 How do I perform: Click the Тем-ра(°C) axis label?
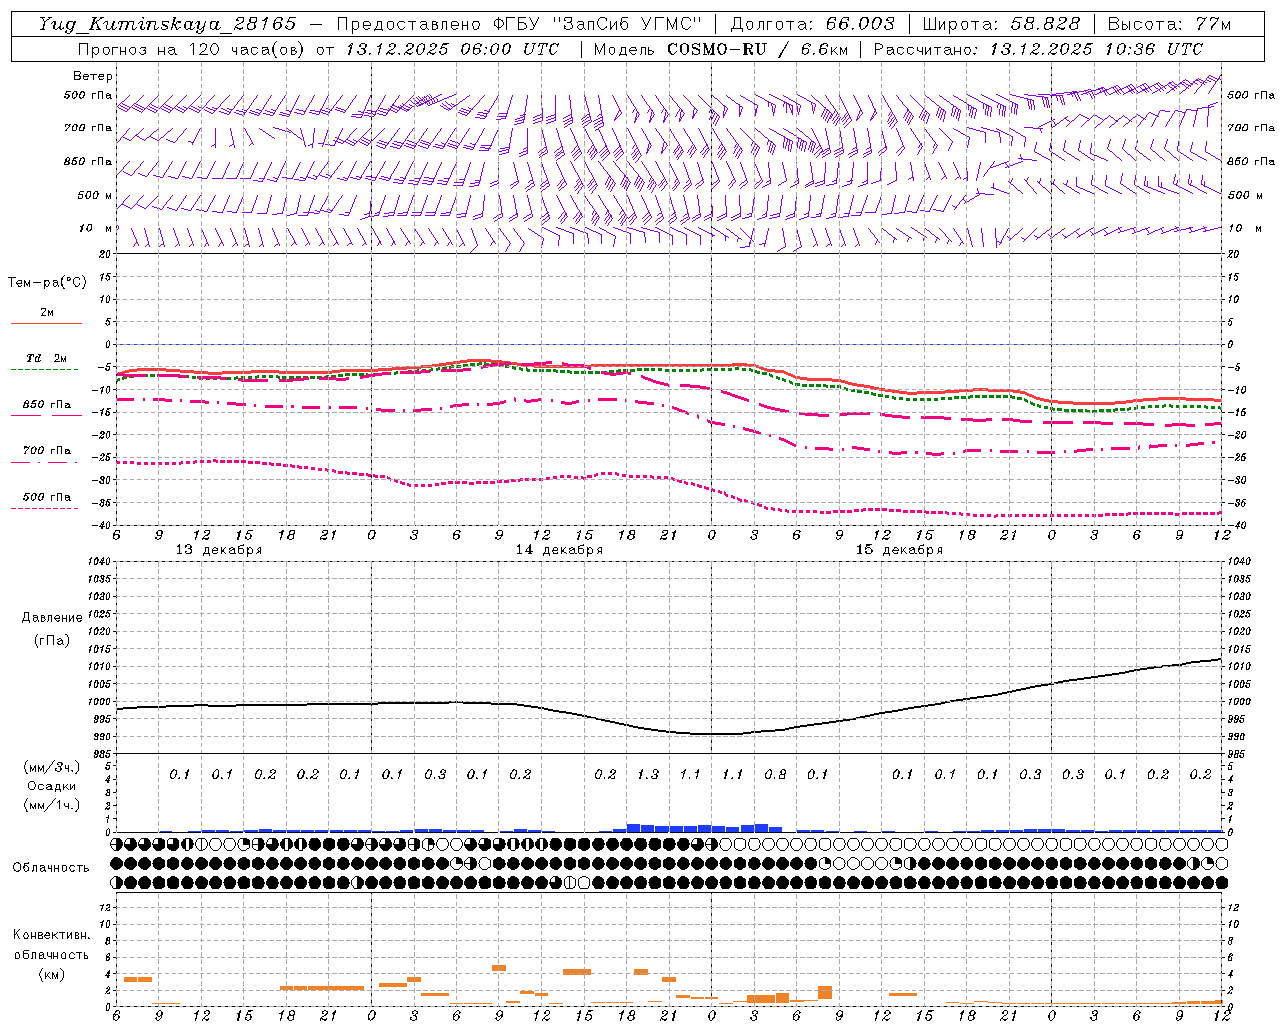coord(47,283)
